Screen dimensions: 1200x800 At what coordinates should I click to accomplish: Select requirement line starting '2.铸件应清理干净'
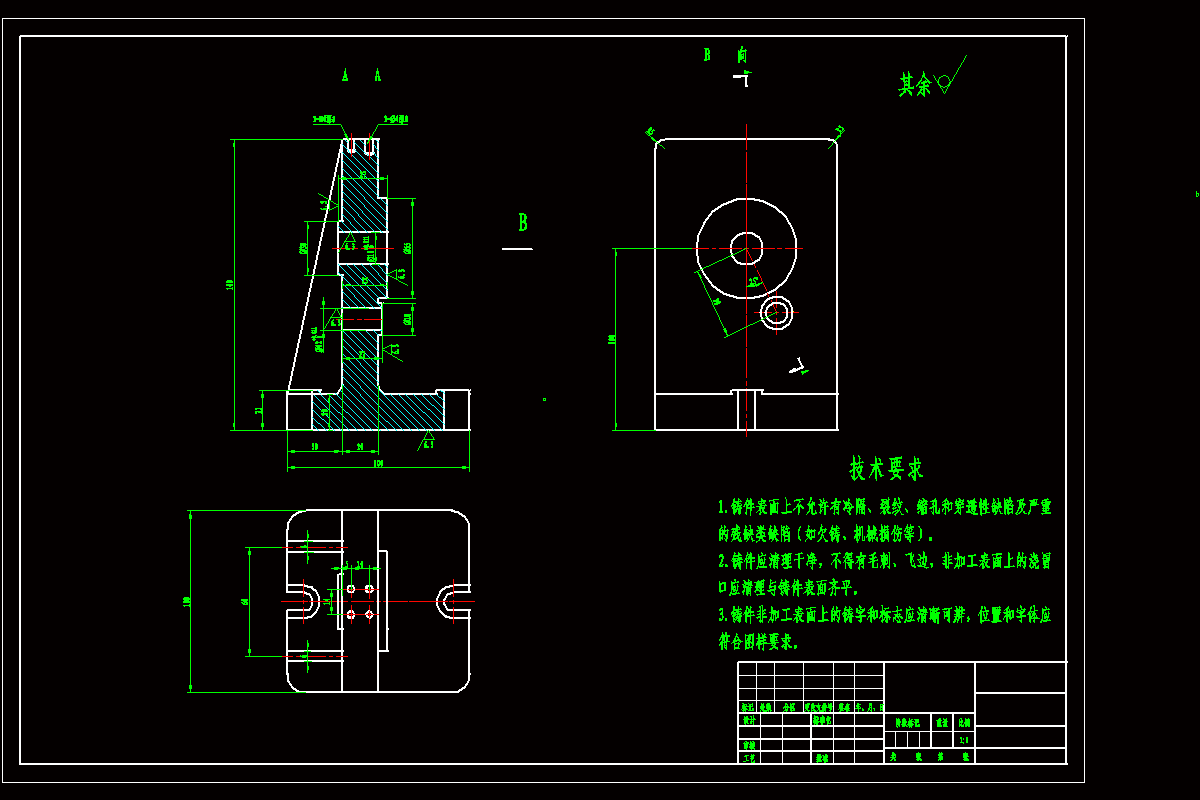[x=885, y=561]
